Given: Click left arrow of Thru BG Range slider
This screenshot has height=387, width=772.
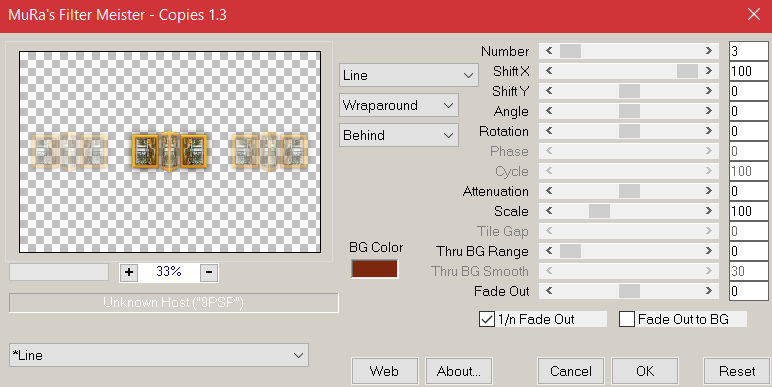Looking at the screenshot, I should point(549,251).
